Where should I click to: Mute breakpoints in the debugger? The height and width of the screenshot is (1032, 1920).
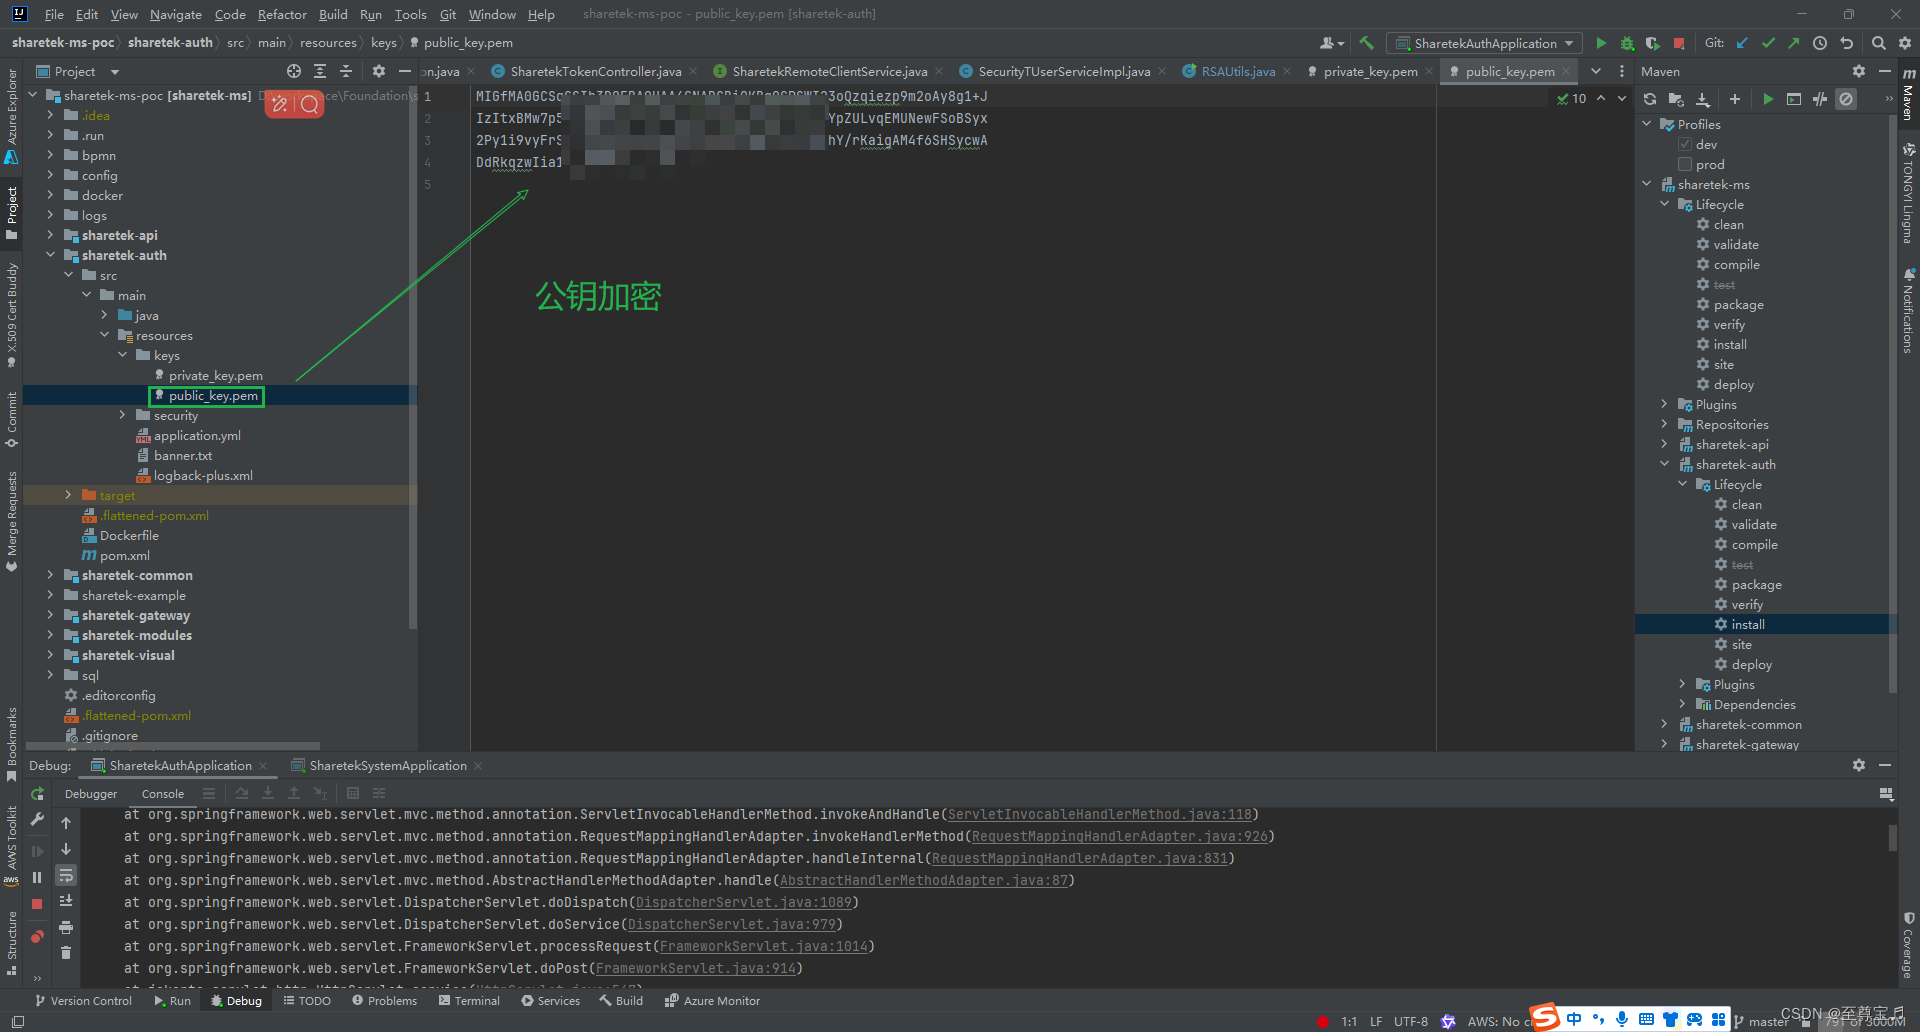pyautogui.click(x=37, y=938)
